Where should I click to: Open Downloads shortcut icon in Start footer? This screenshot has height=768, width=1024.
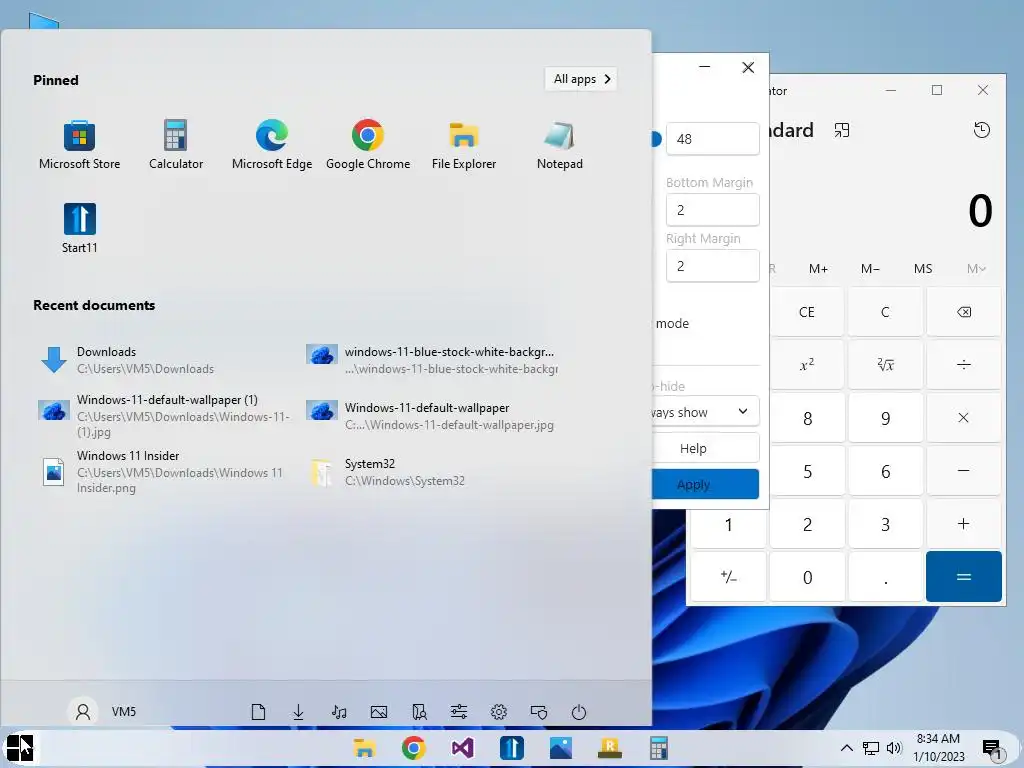coord(298,712)
